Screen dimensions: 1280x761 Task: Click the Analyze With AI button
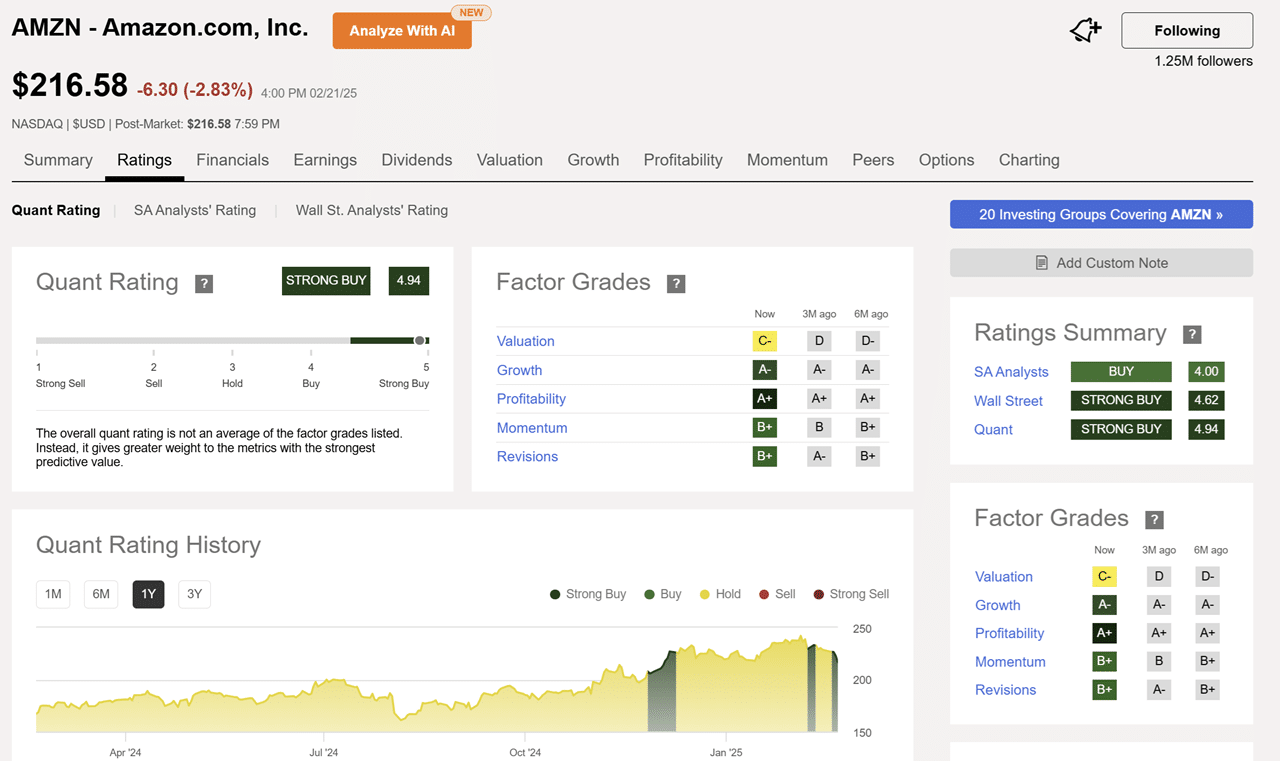[402, 31]
